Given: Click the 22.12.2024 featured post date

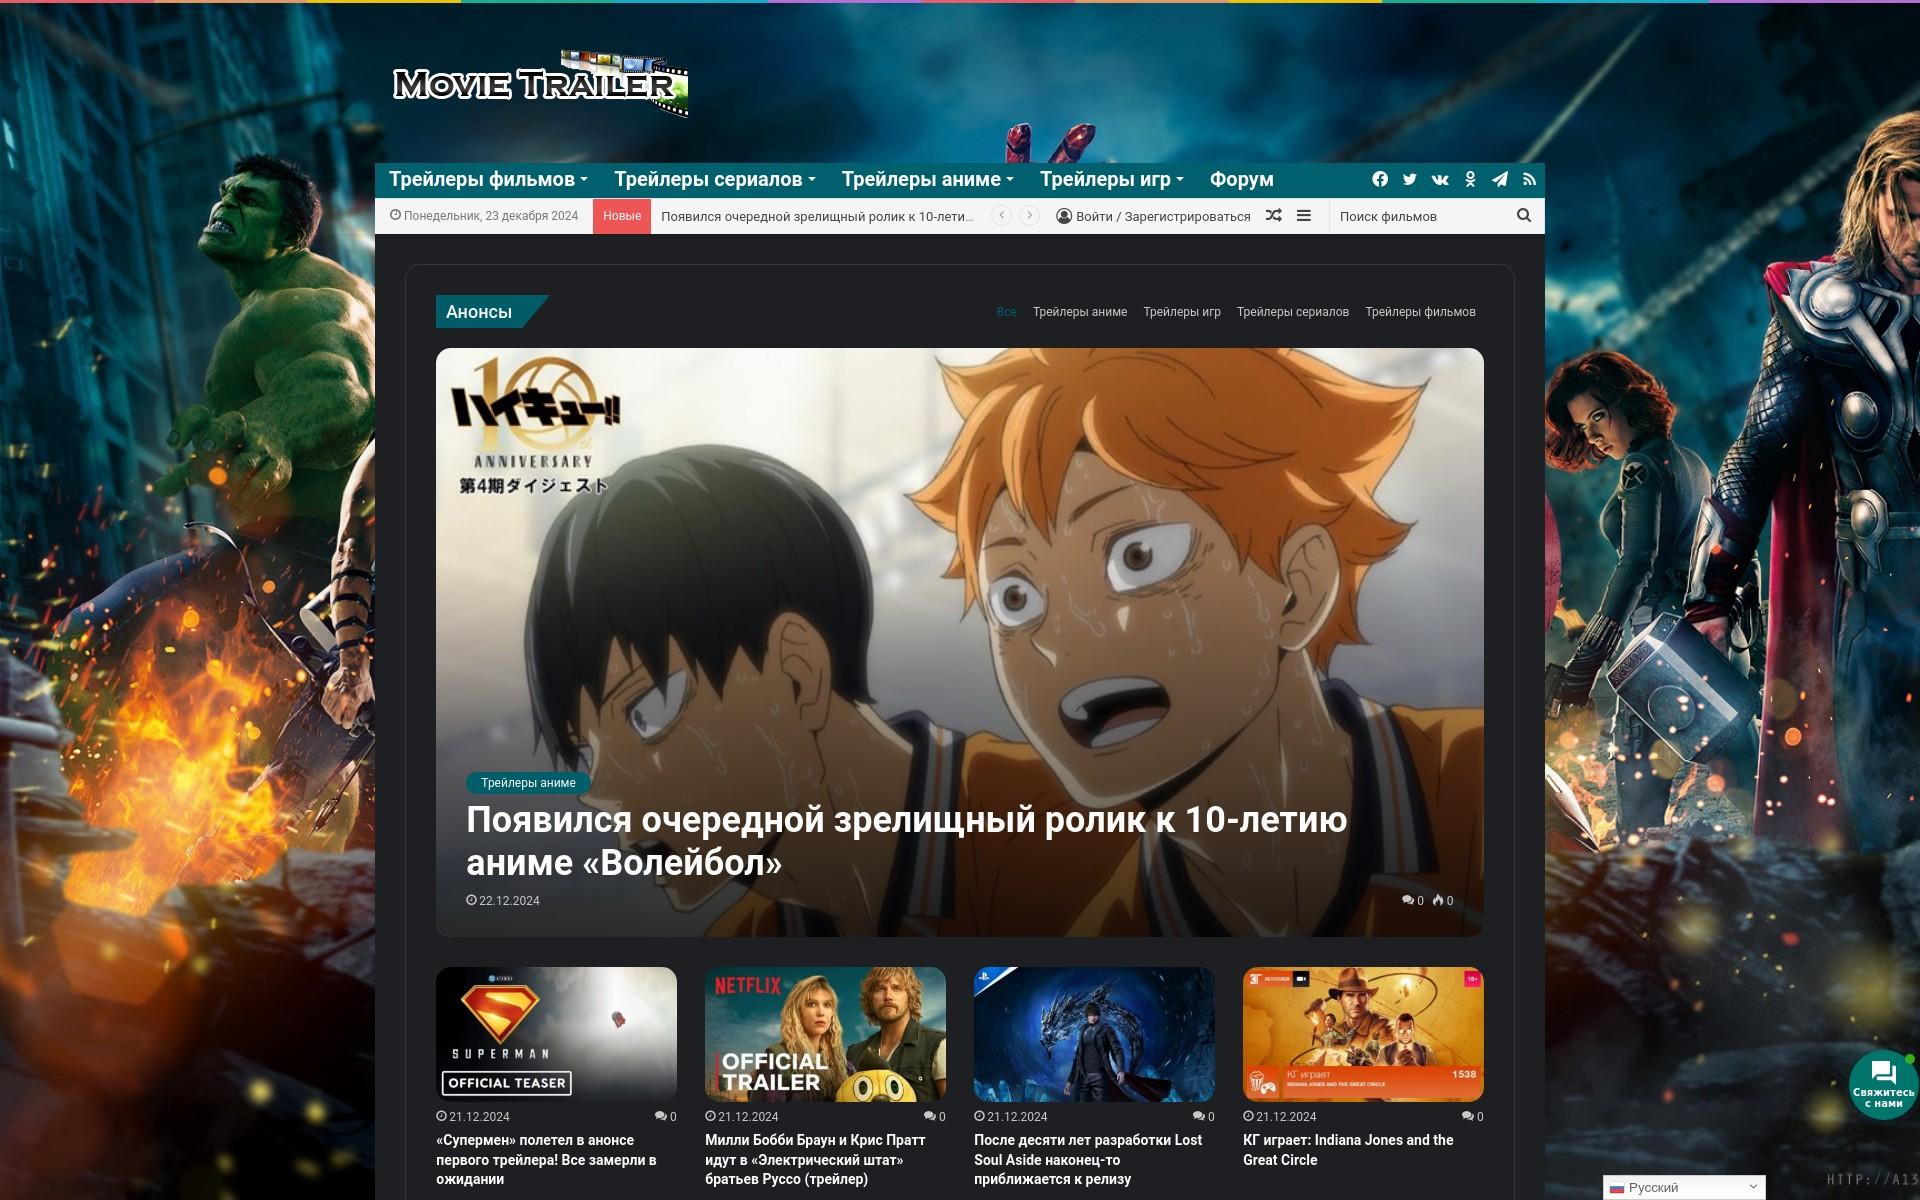Looking at the screenshot, I should click(x=503, y=900).
